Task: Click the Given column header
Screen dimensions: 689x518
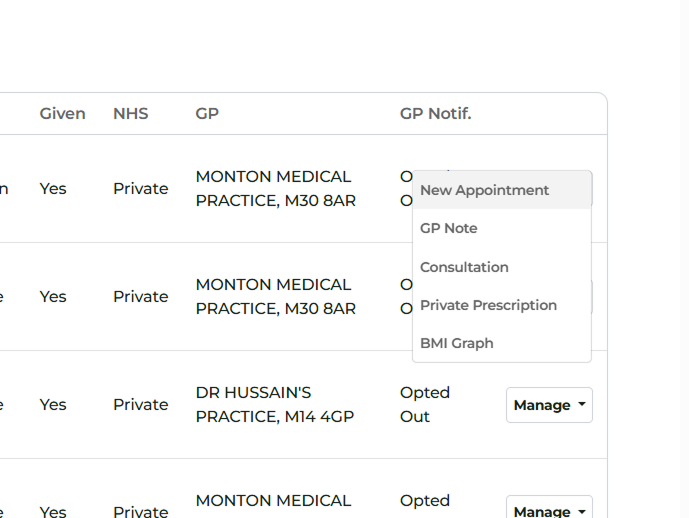Action: pyautogui.click(x=62, y=114)
